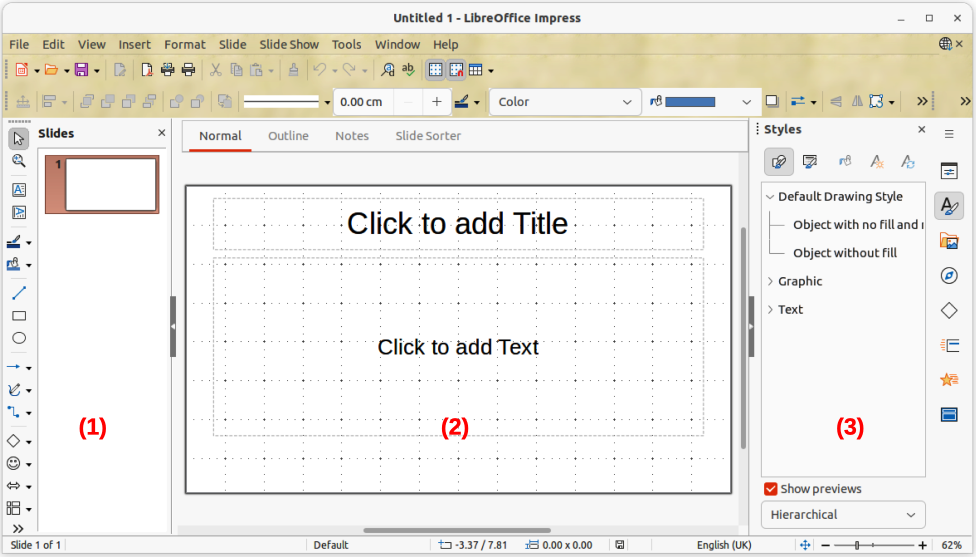Export directly as PDF
The width and height of the screenshot is (976, 557).
147,70
